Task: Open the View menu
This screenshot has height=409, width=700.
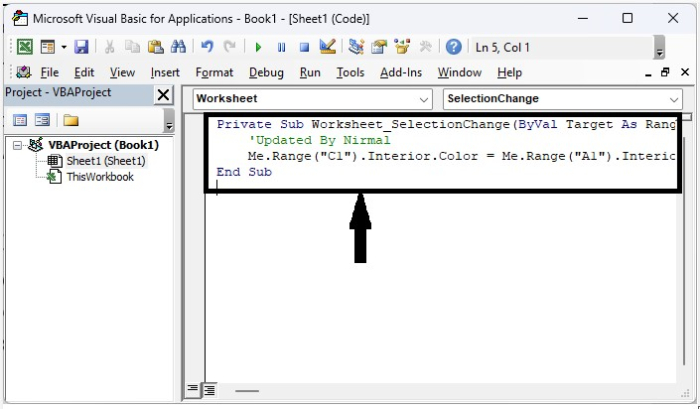Action: coord(122,73)
